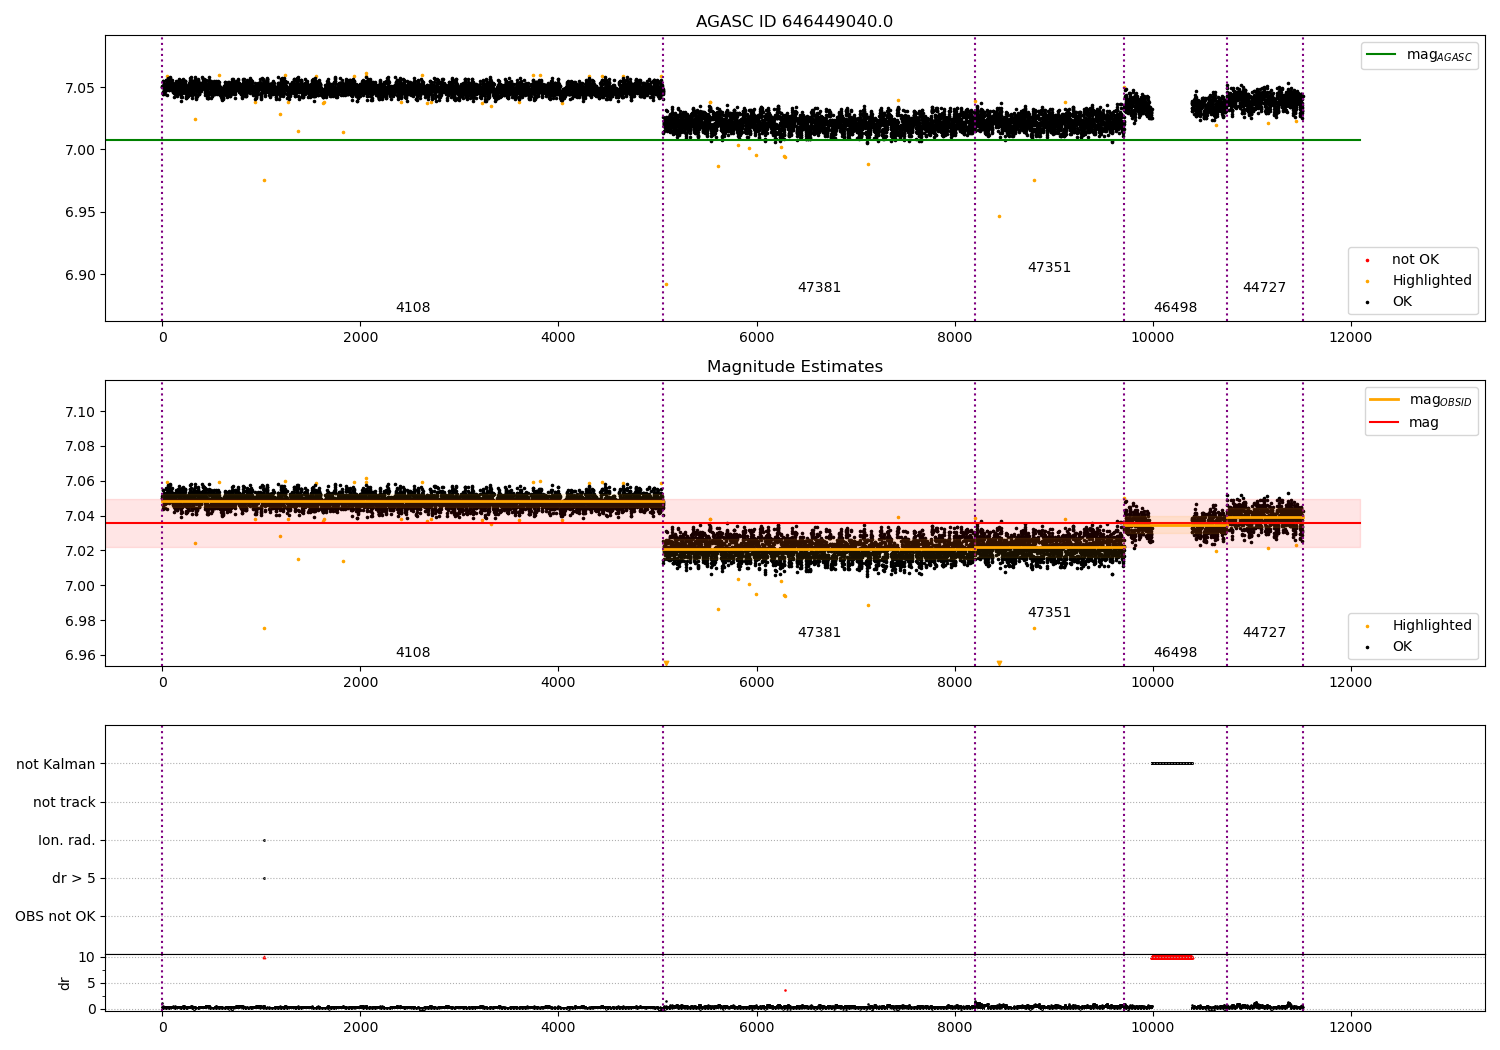Click 'OK' legend entry in Magnitude Estimates plot
1500x1050 pixels.
point(1402,647)
